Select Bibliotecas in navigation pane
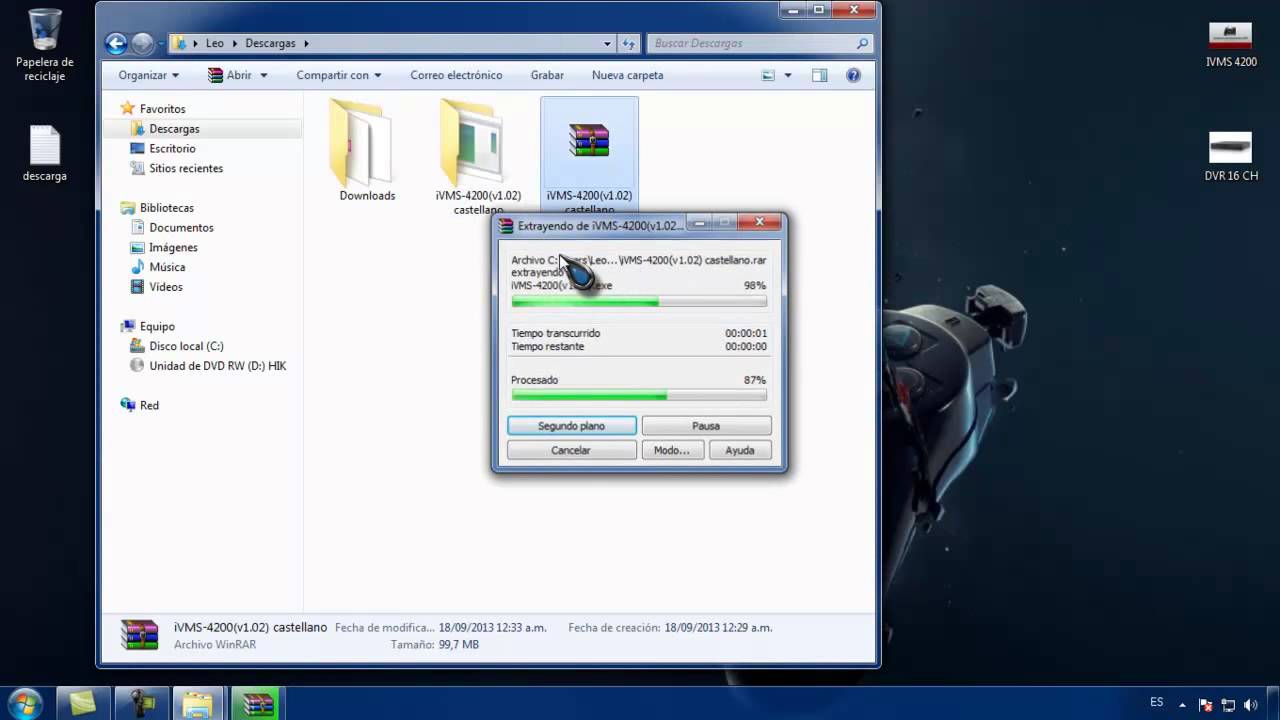 166,208
